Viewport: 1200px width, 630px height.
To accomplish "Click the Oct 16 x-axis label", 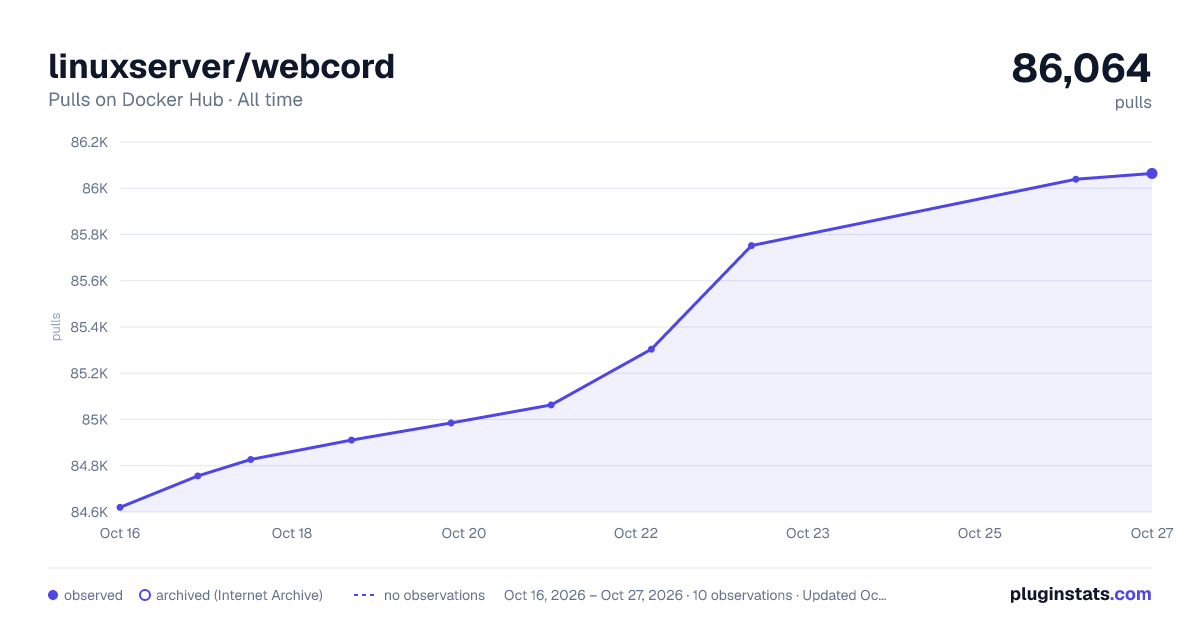I will [120, 533].
